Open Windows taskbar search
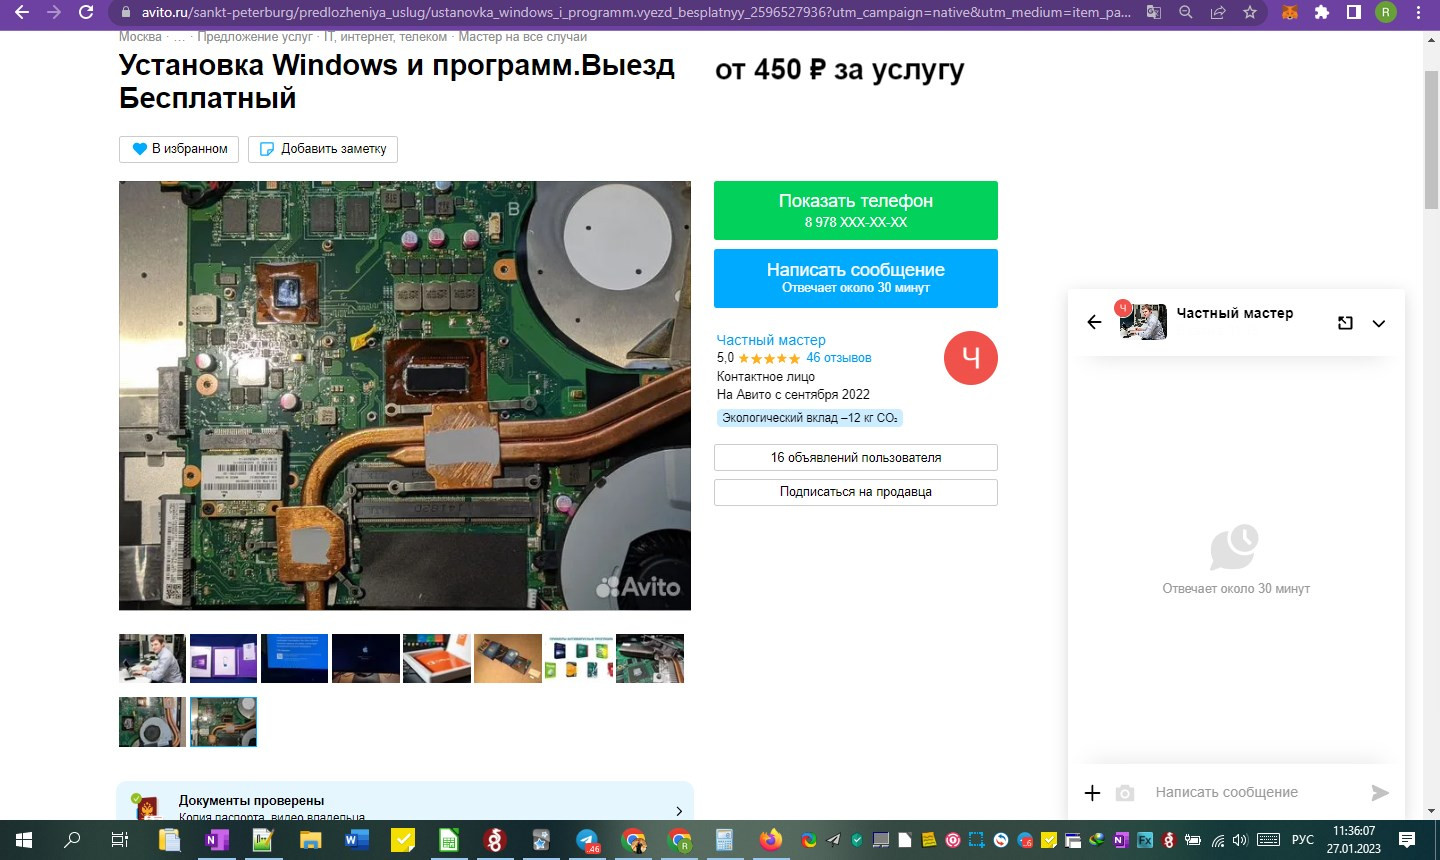The height and width of the screenshot is (860, 1440). click(72, 840)
